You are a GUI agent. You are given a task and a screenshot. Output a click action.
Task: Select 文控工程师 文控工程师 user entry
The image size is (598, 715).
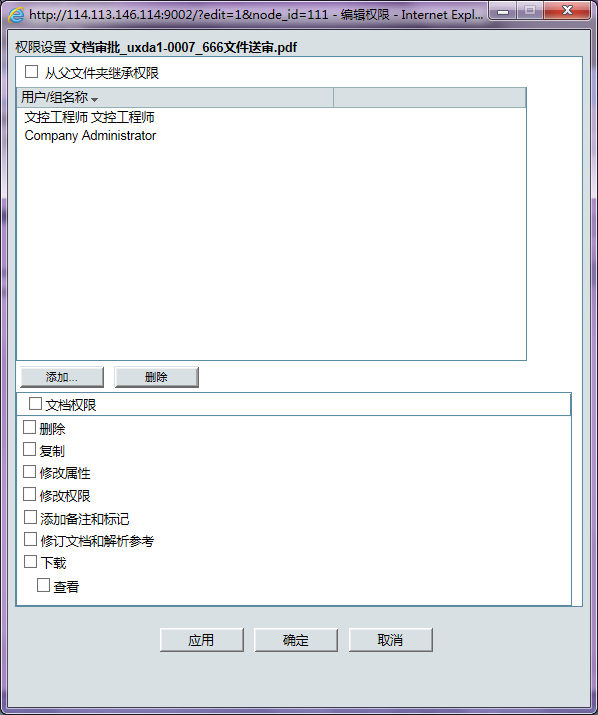89,117
